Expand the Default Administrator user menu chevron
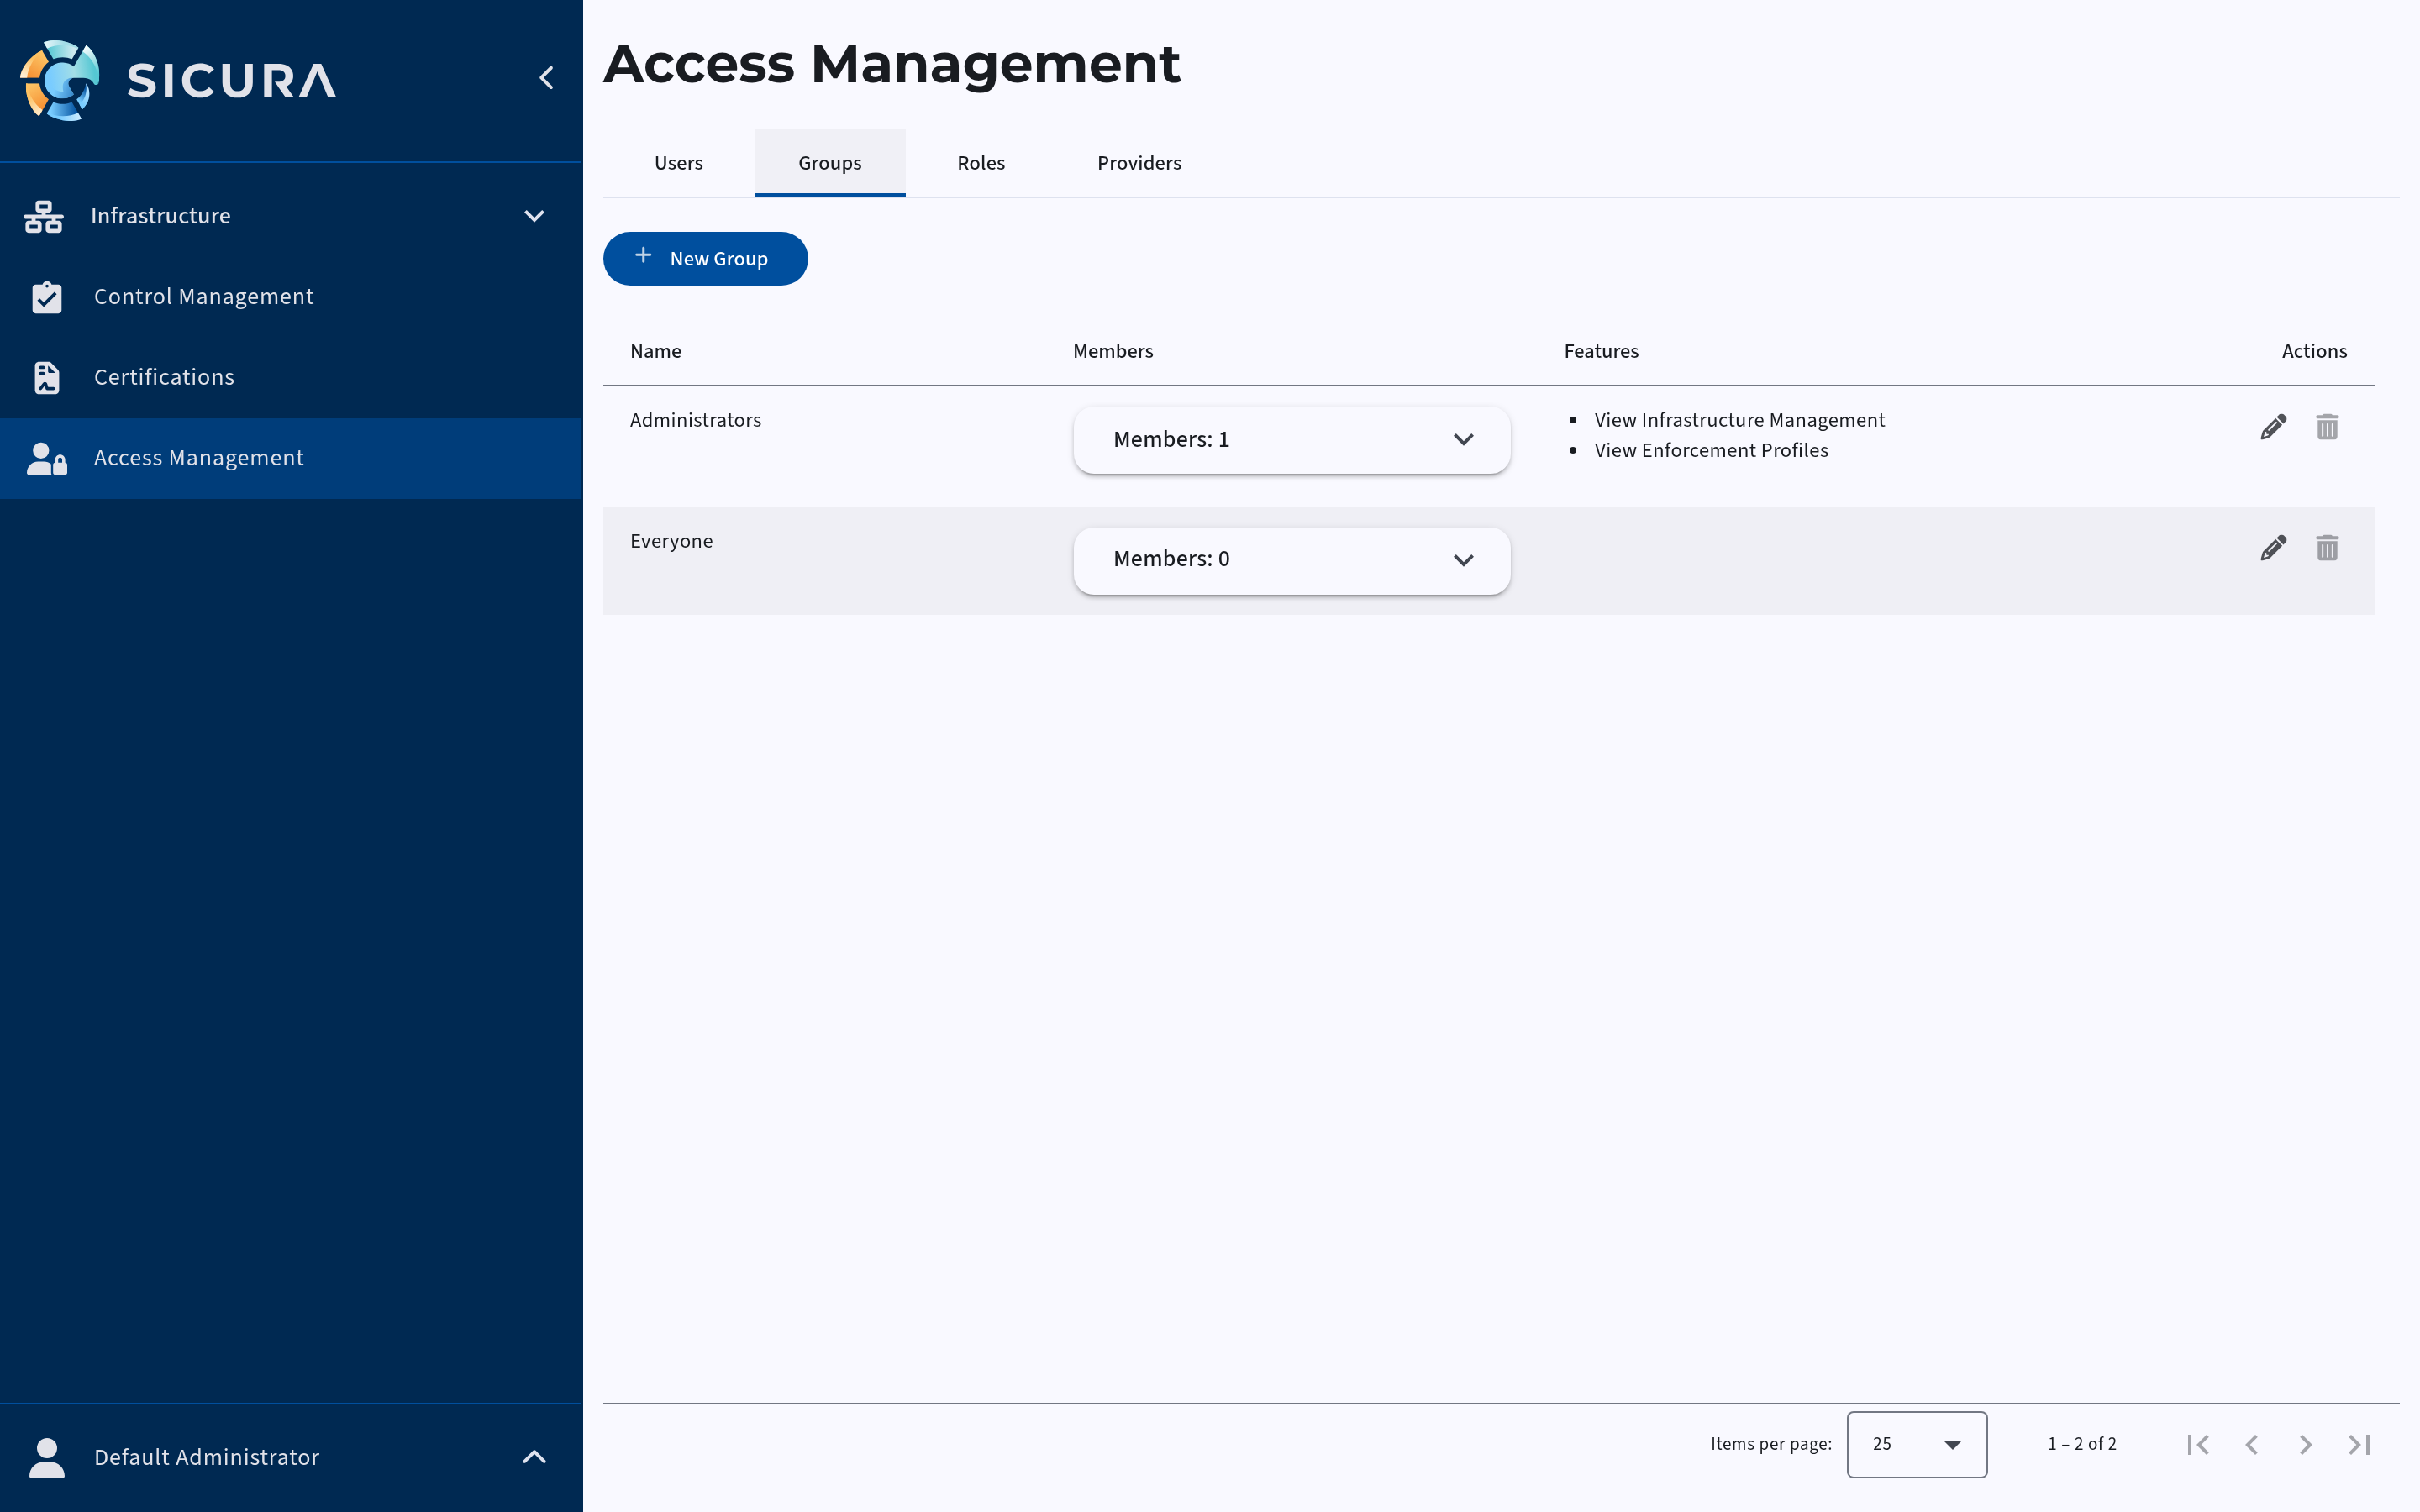The image size is (2420, 1512). coord(534,1457)
